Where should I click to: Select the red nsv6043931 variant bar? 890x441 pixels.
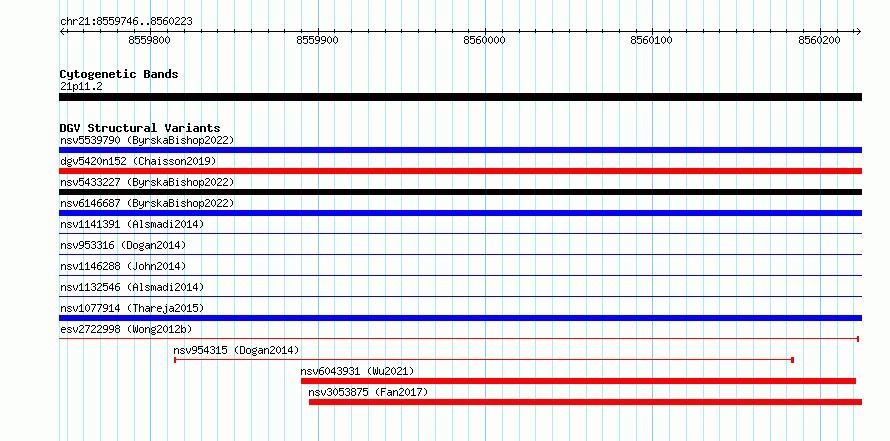click(x=578, y=381)
